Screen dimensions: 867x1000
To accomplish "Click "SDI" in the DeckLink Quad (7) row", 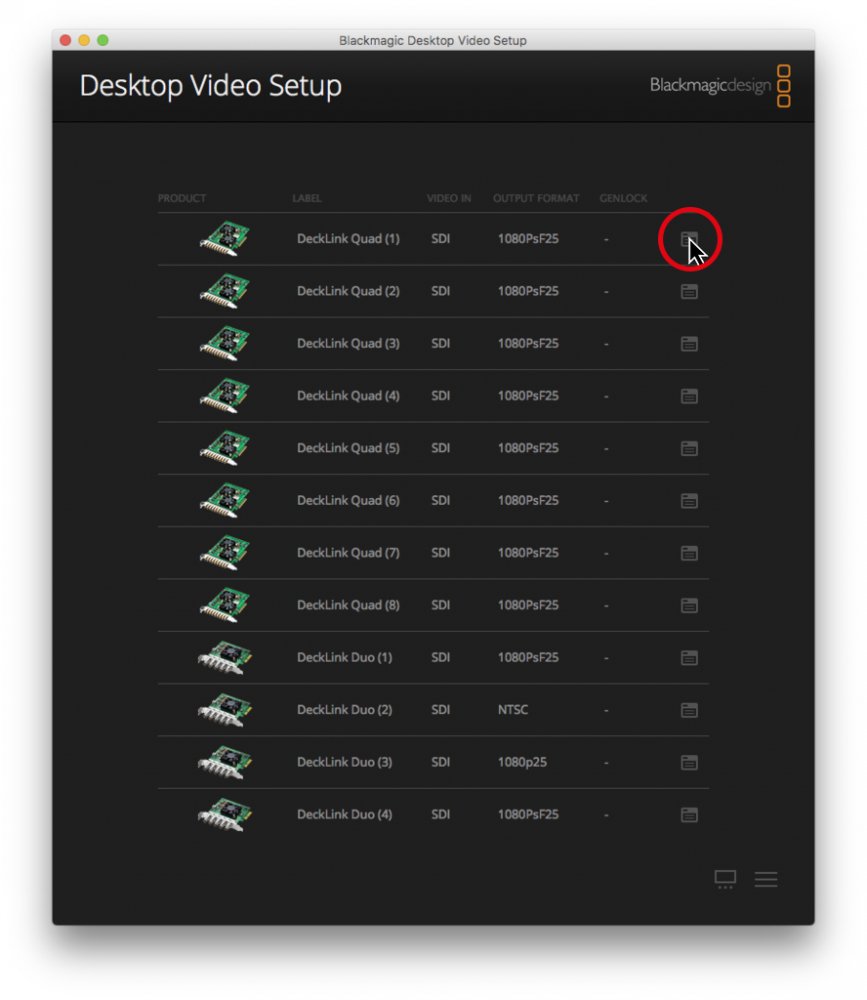I will coord(441,552).
